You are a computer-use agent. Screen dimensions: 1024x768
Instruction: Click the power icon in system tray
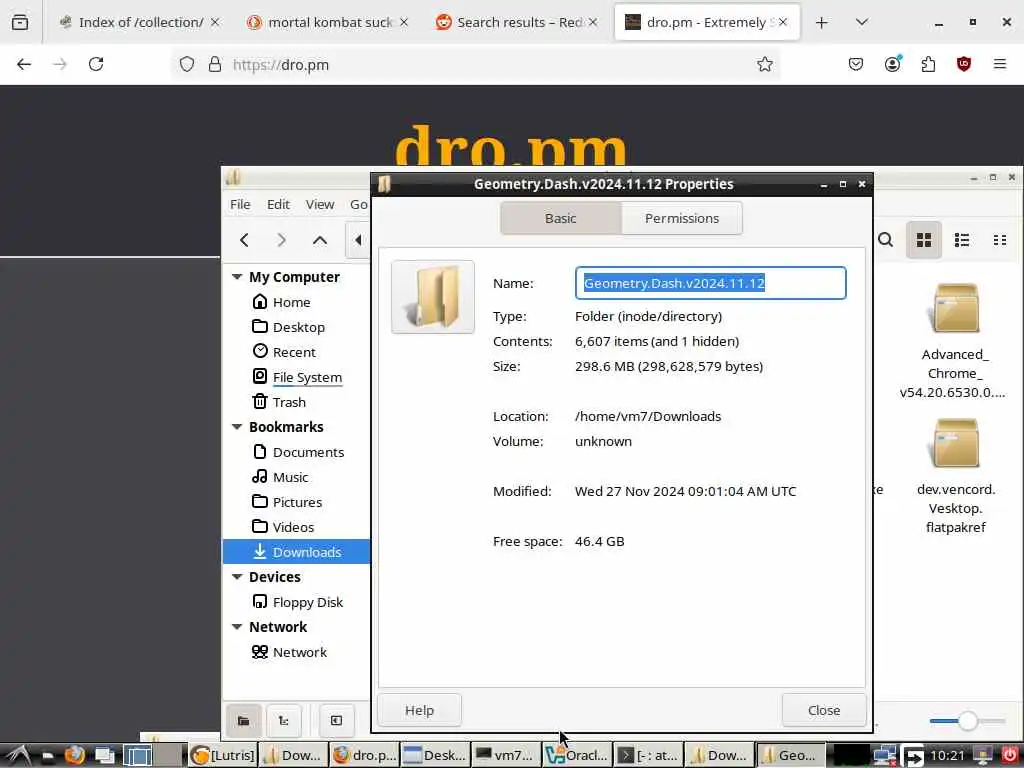1009,755
